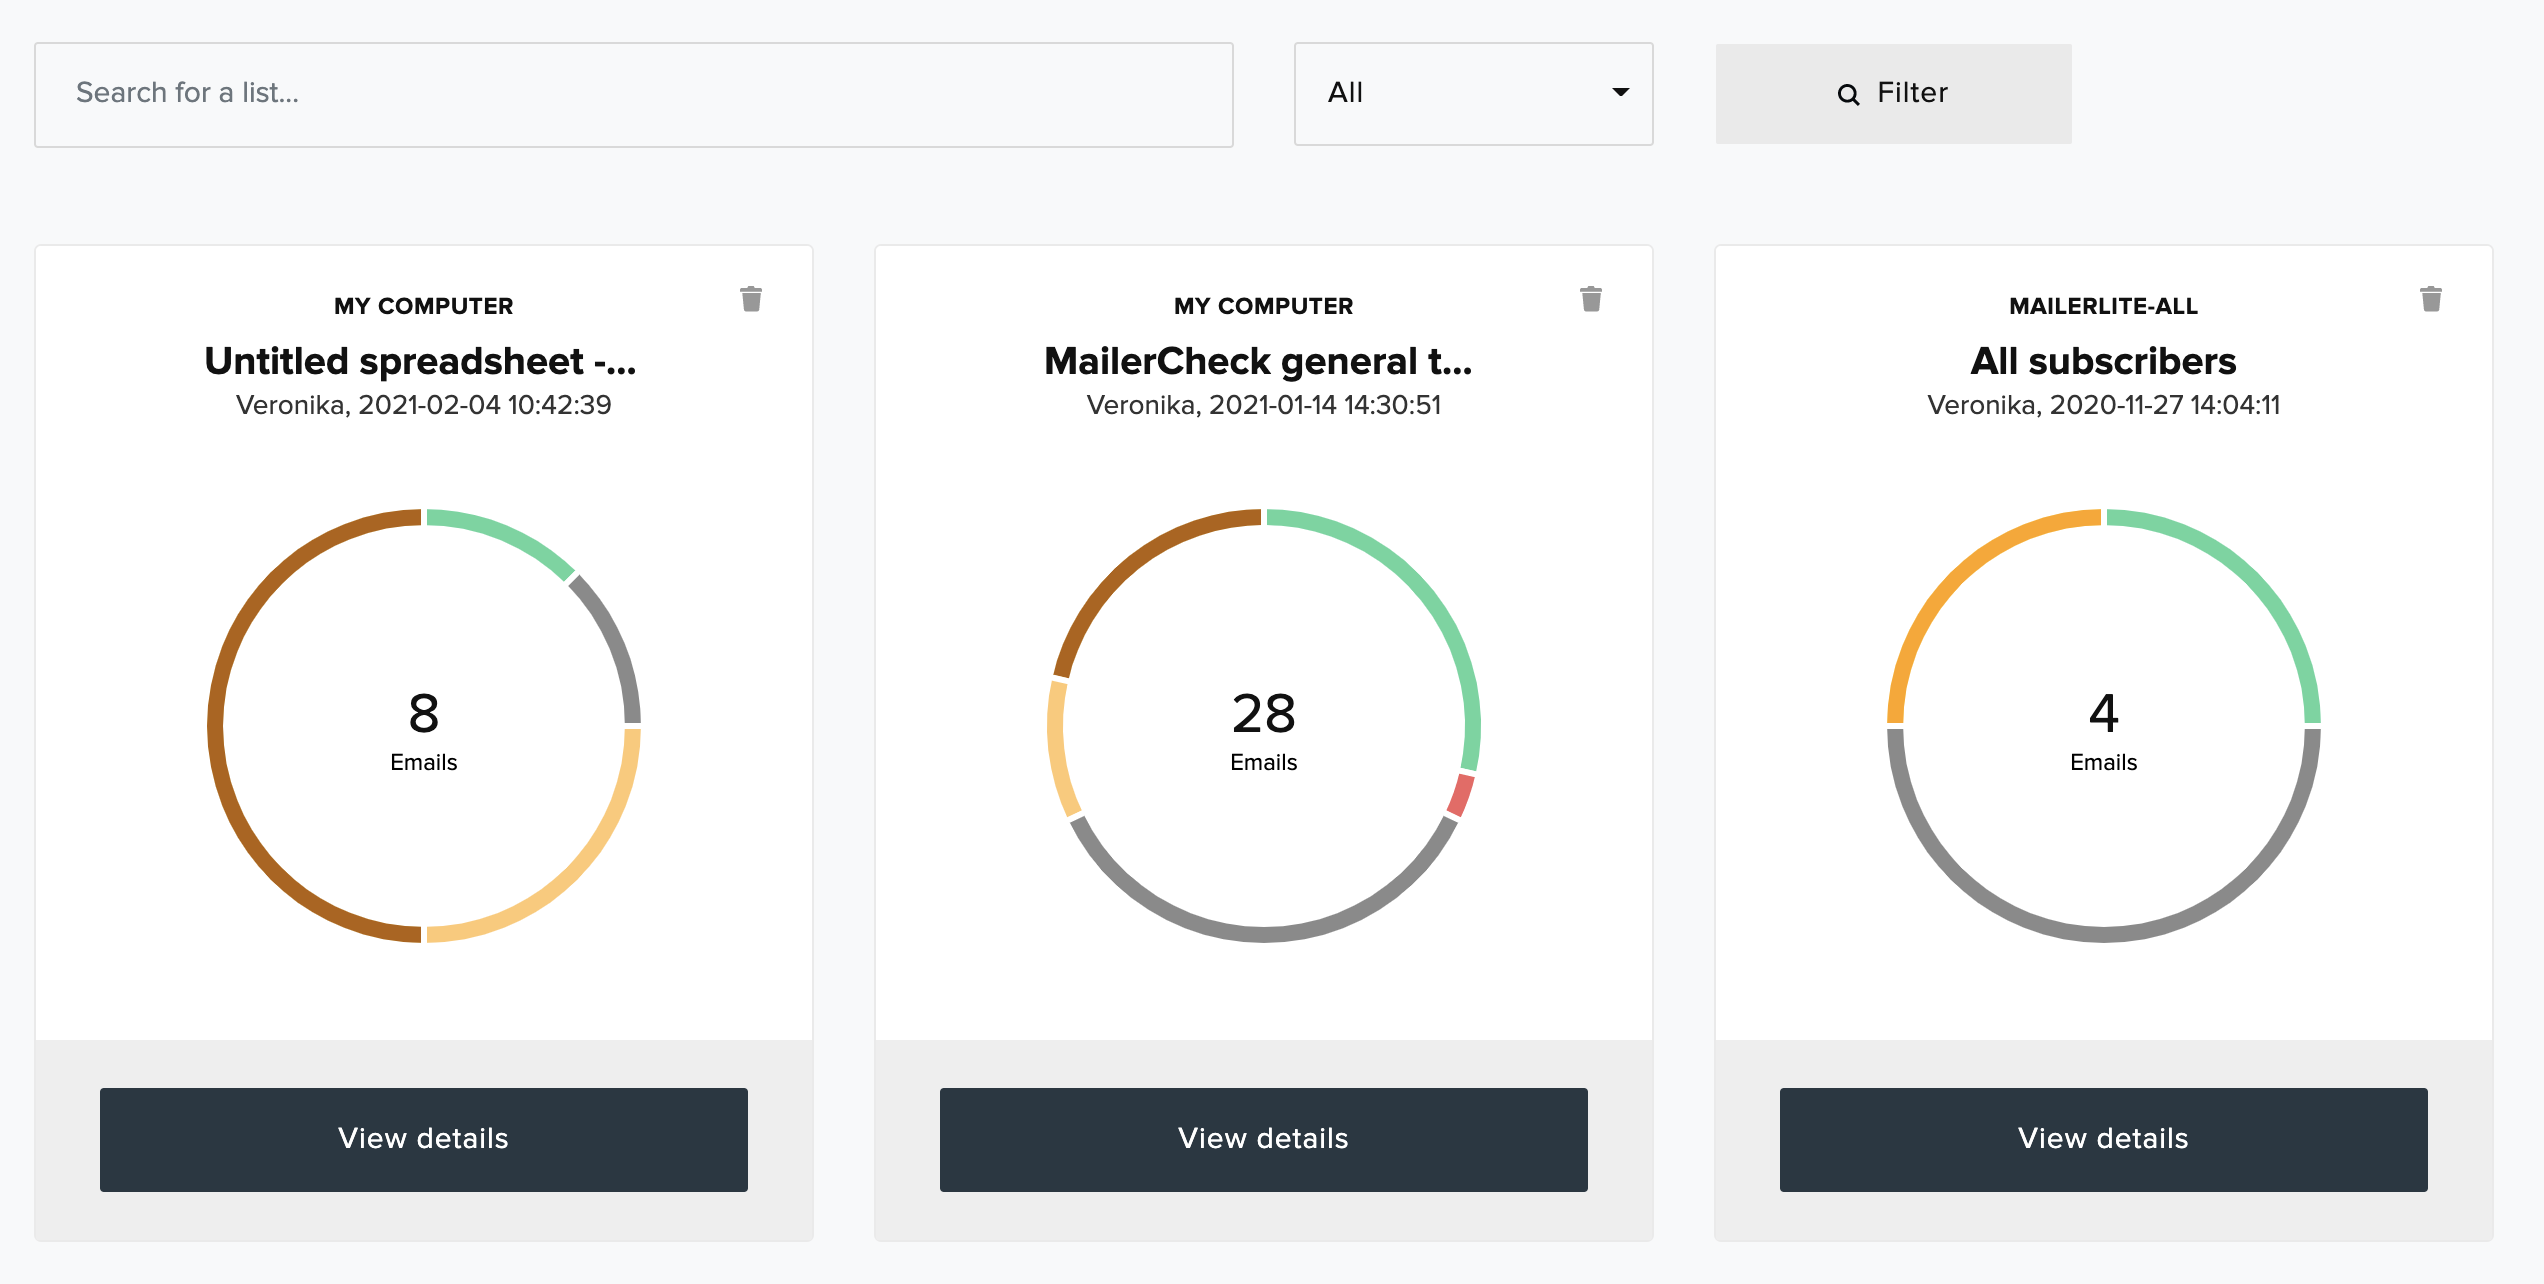Click the dropdown caret arrow beside All

point(1620,92)
